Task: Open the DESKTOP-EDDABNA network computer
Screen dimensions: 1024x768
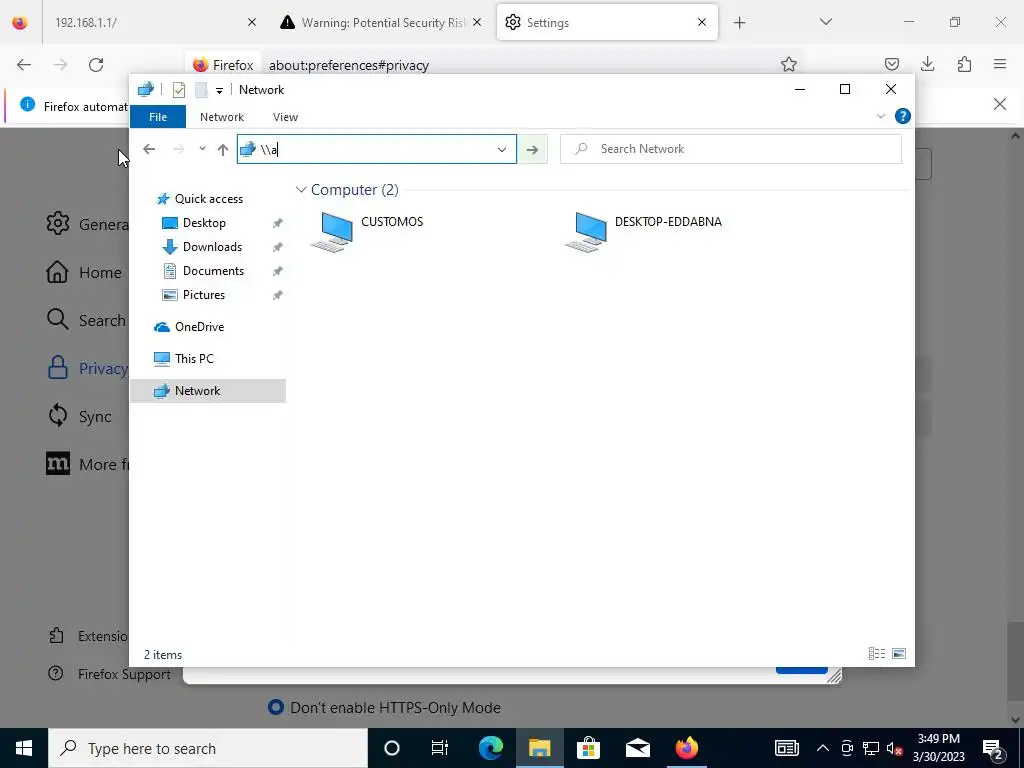Action: click(643, 231)
